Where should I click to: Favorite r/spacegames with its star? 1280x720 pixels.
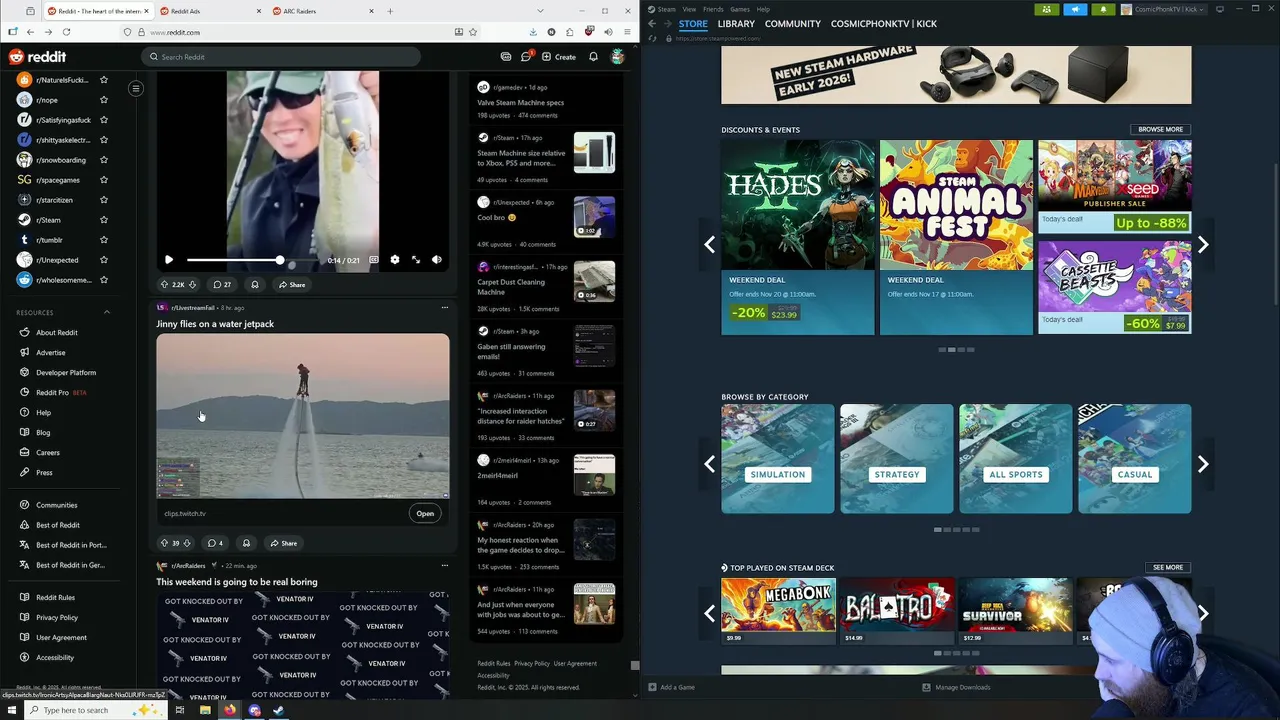point(104,180)
